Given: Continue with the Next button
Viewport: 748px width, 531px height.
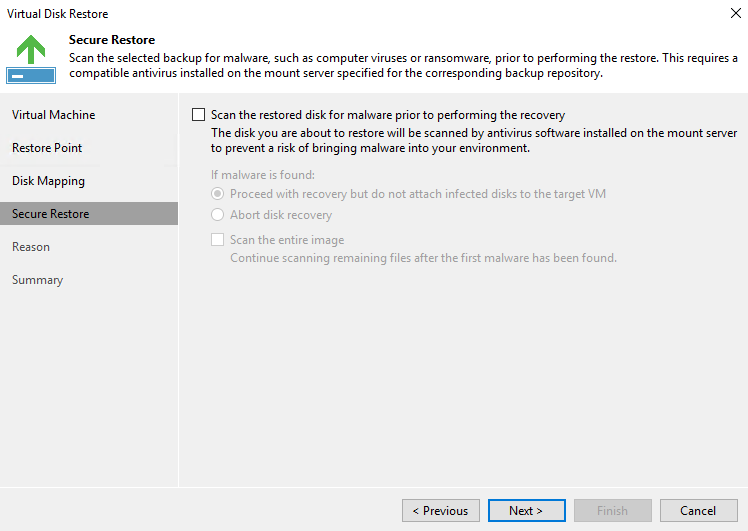Looking at the screenshot, I should coord(527,510).
